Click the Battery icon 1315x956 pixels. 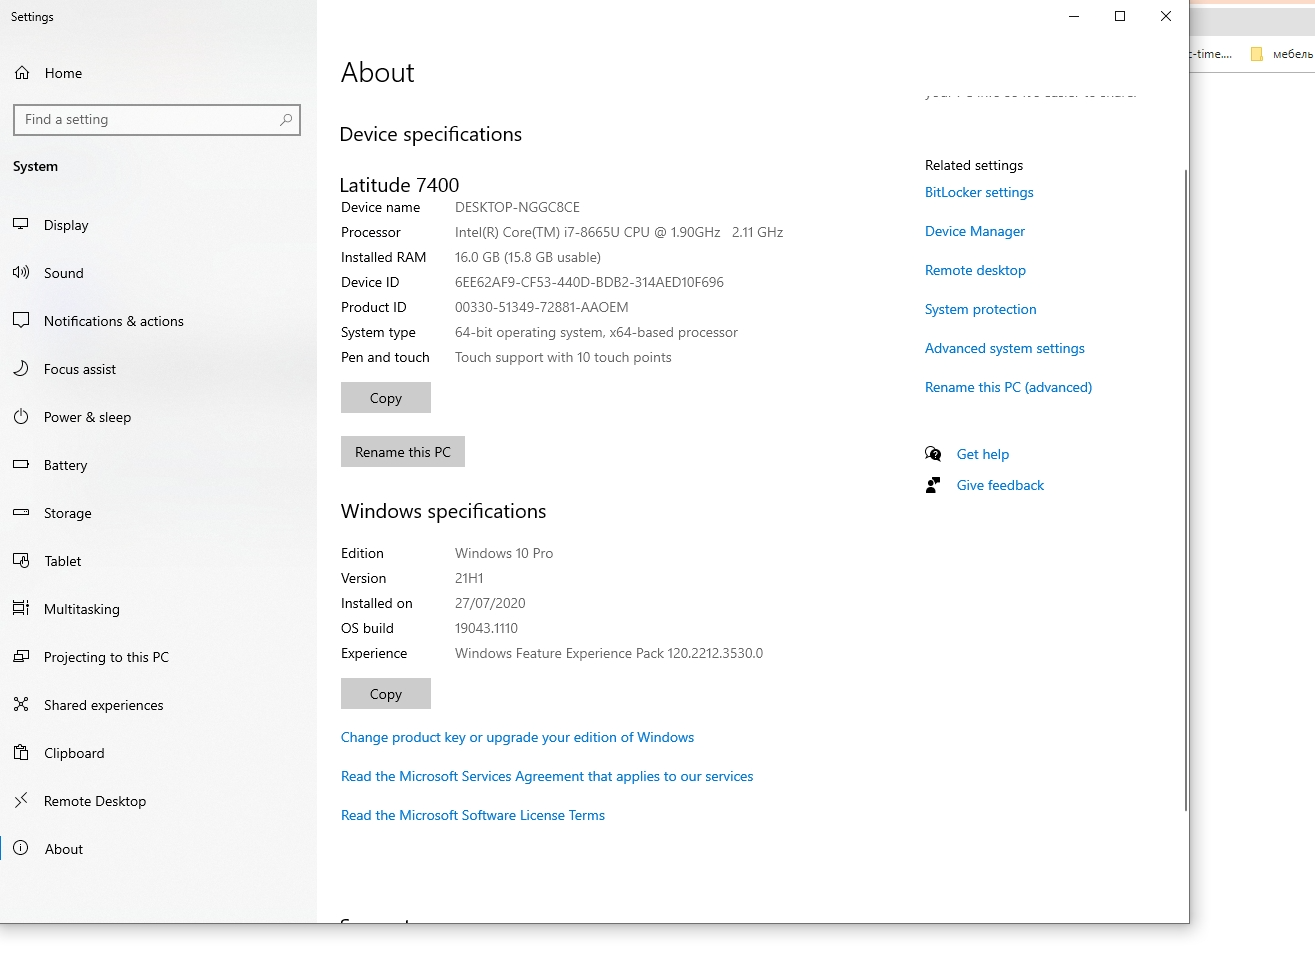point(21,464)
